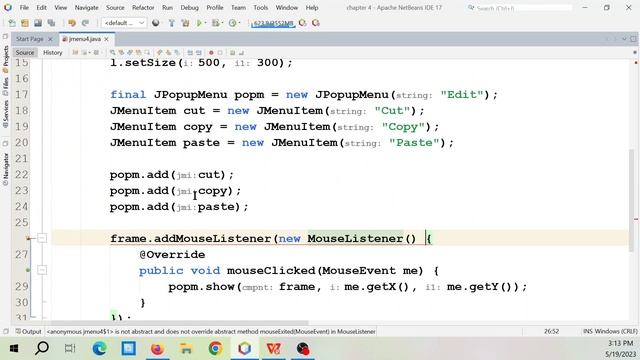Run the project with the green arrow
640x360 pixels.
click(199, 23)
